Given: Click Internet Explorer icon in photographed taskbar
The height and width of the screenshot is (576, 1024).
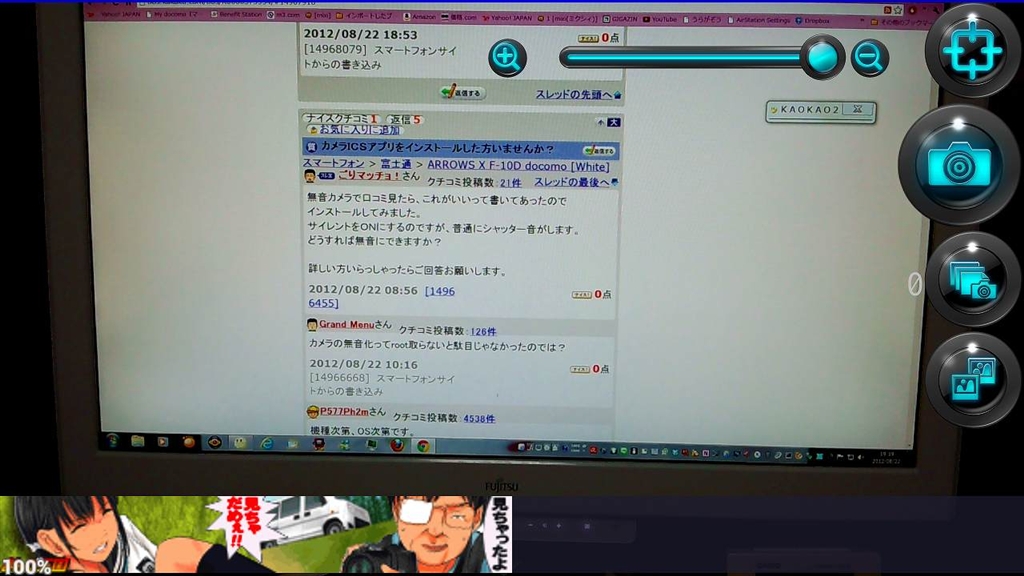Looking at the screenshot, I should coord(266,443).
